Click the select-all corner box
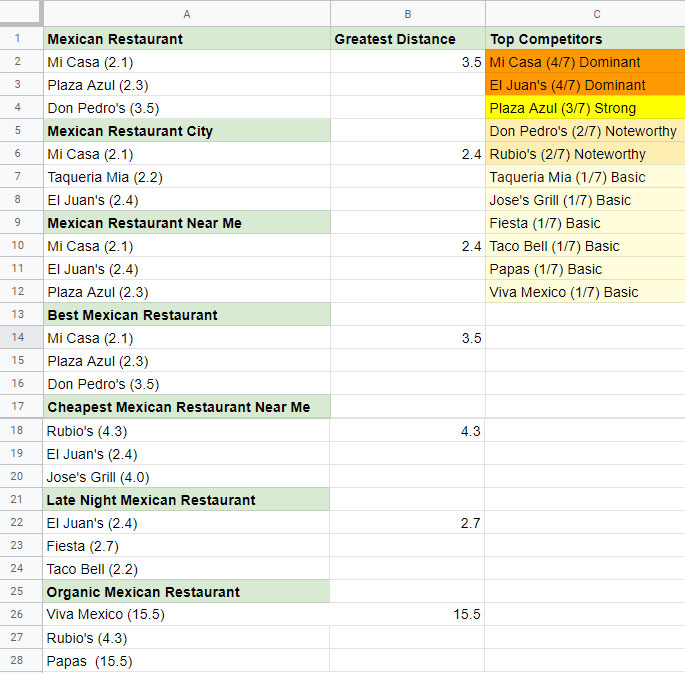 click(20, 13)
